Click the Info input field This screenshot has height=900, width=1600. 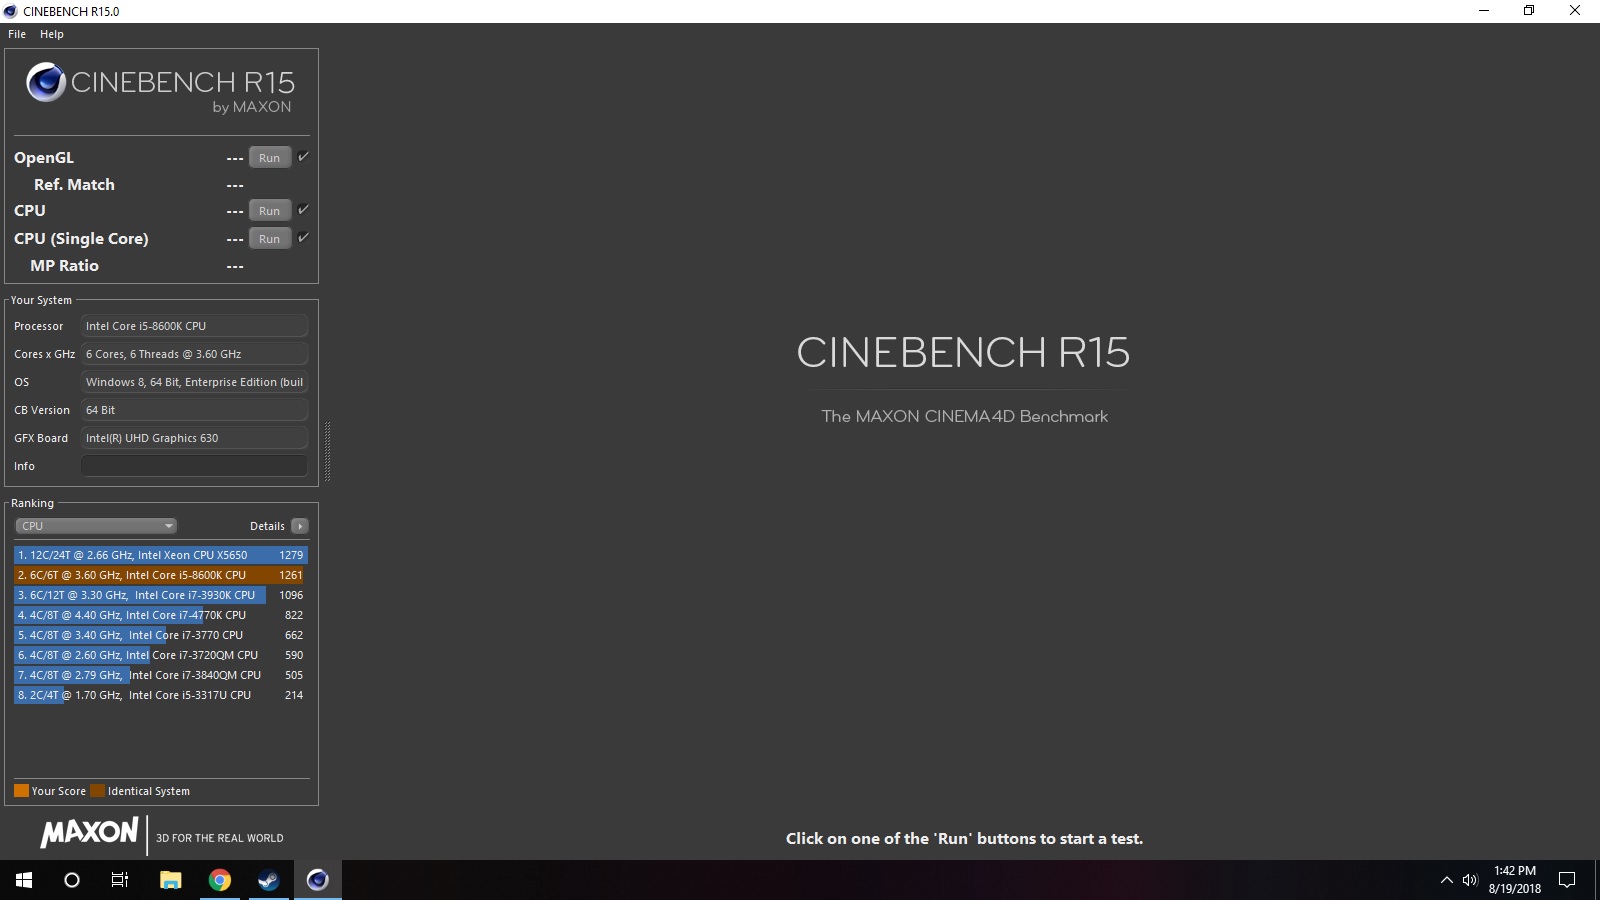194,466
